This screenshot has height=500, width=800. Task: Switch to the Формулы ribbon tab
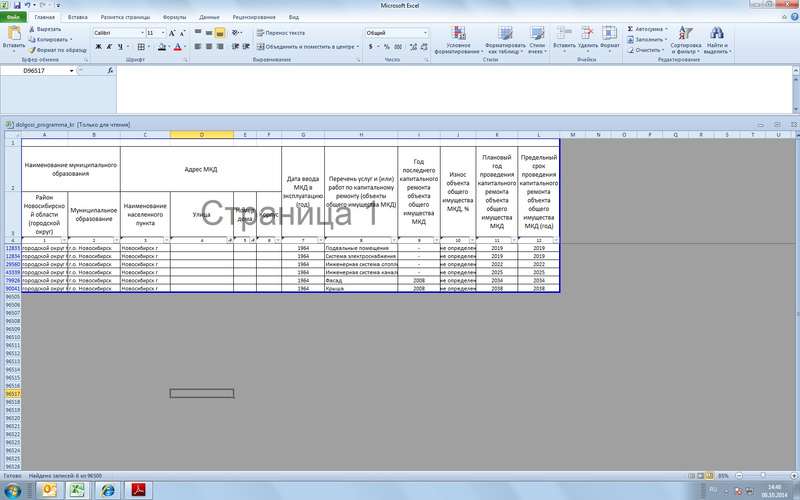pyautogui.click(x=174, y=18)
